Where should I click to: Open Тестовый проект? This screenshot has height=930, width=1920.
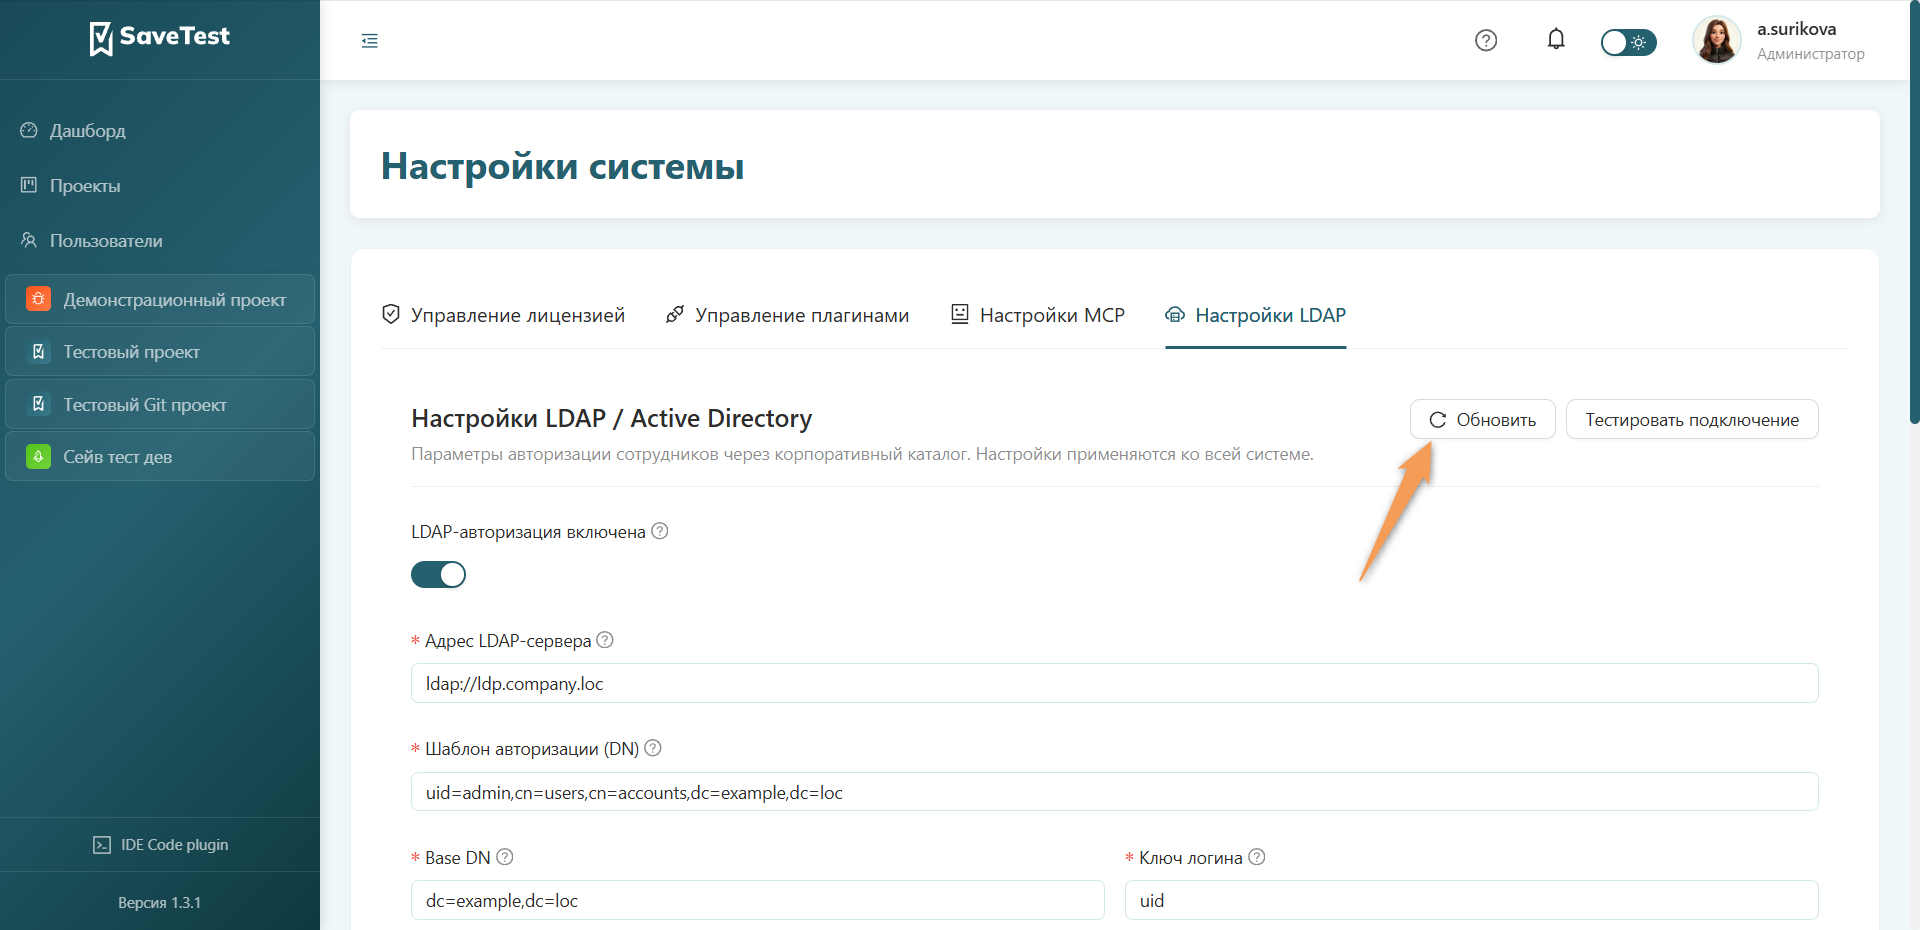pos(160,352)
